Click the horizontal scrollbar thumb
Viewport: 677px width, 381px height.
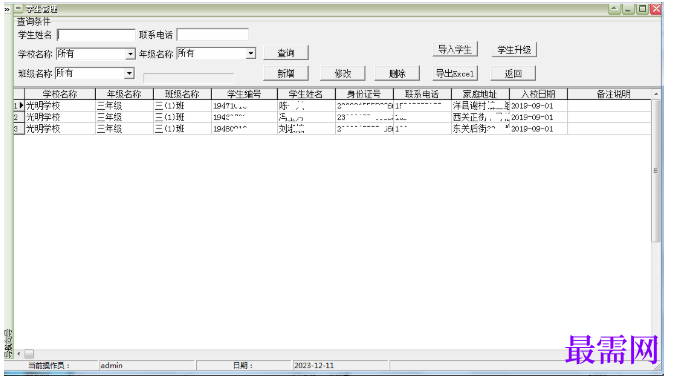29,354
